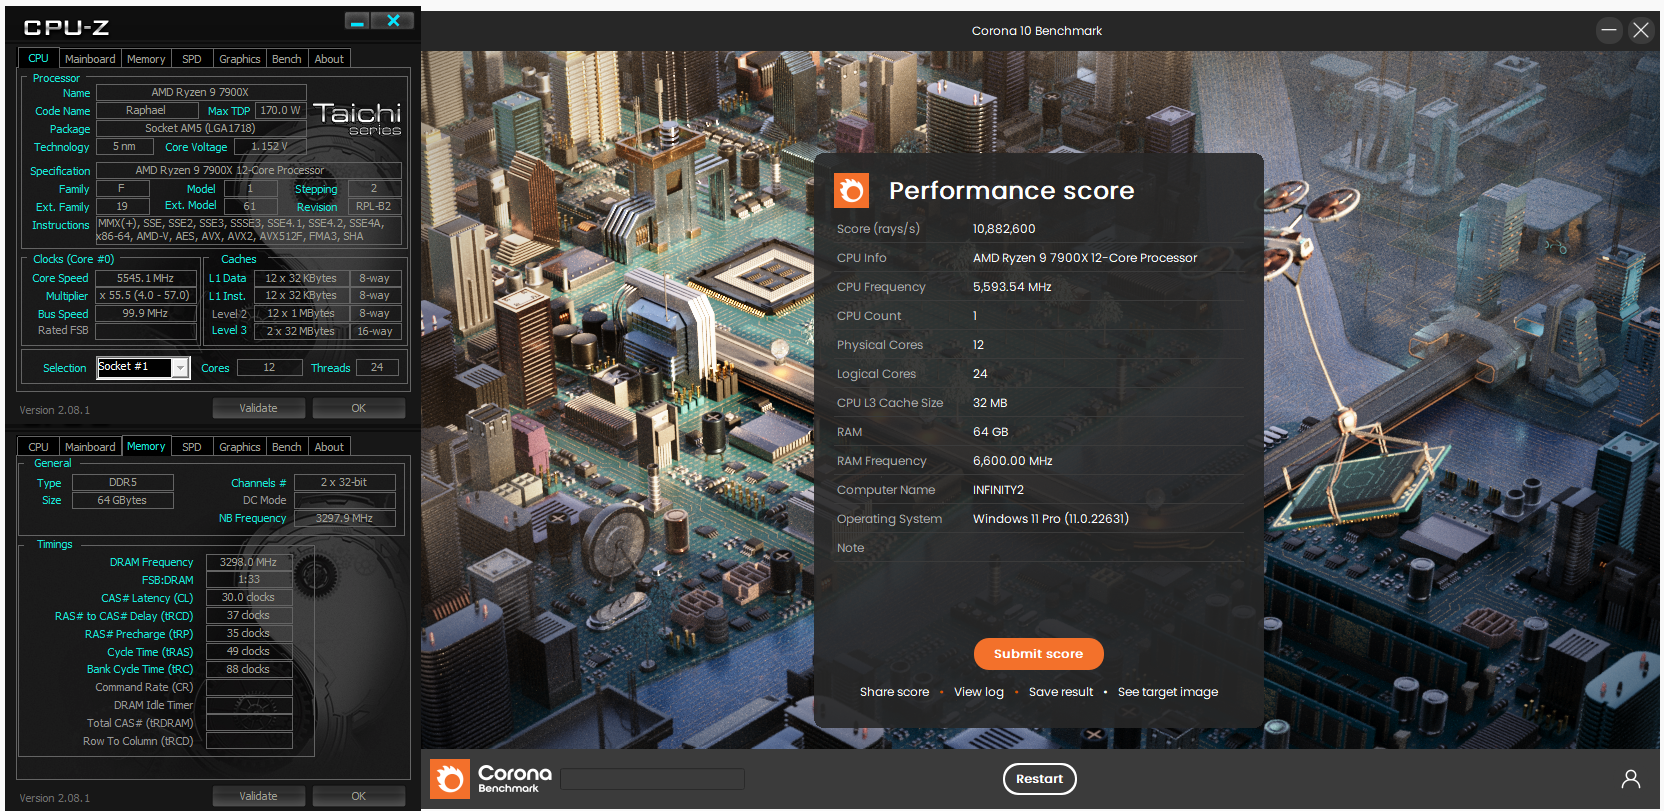Click the Score value 10,882,600

[1004, 229]
